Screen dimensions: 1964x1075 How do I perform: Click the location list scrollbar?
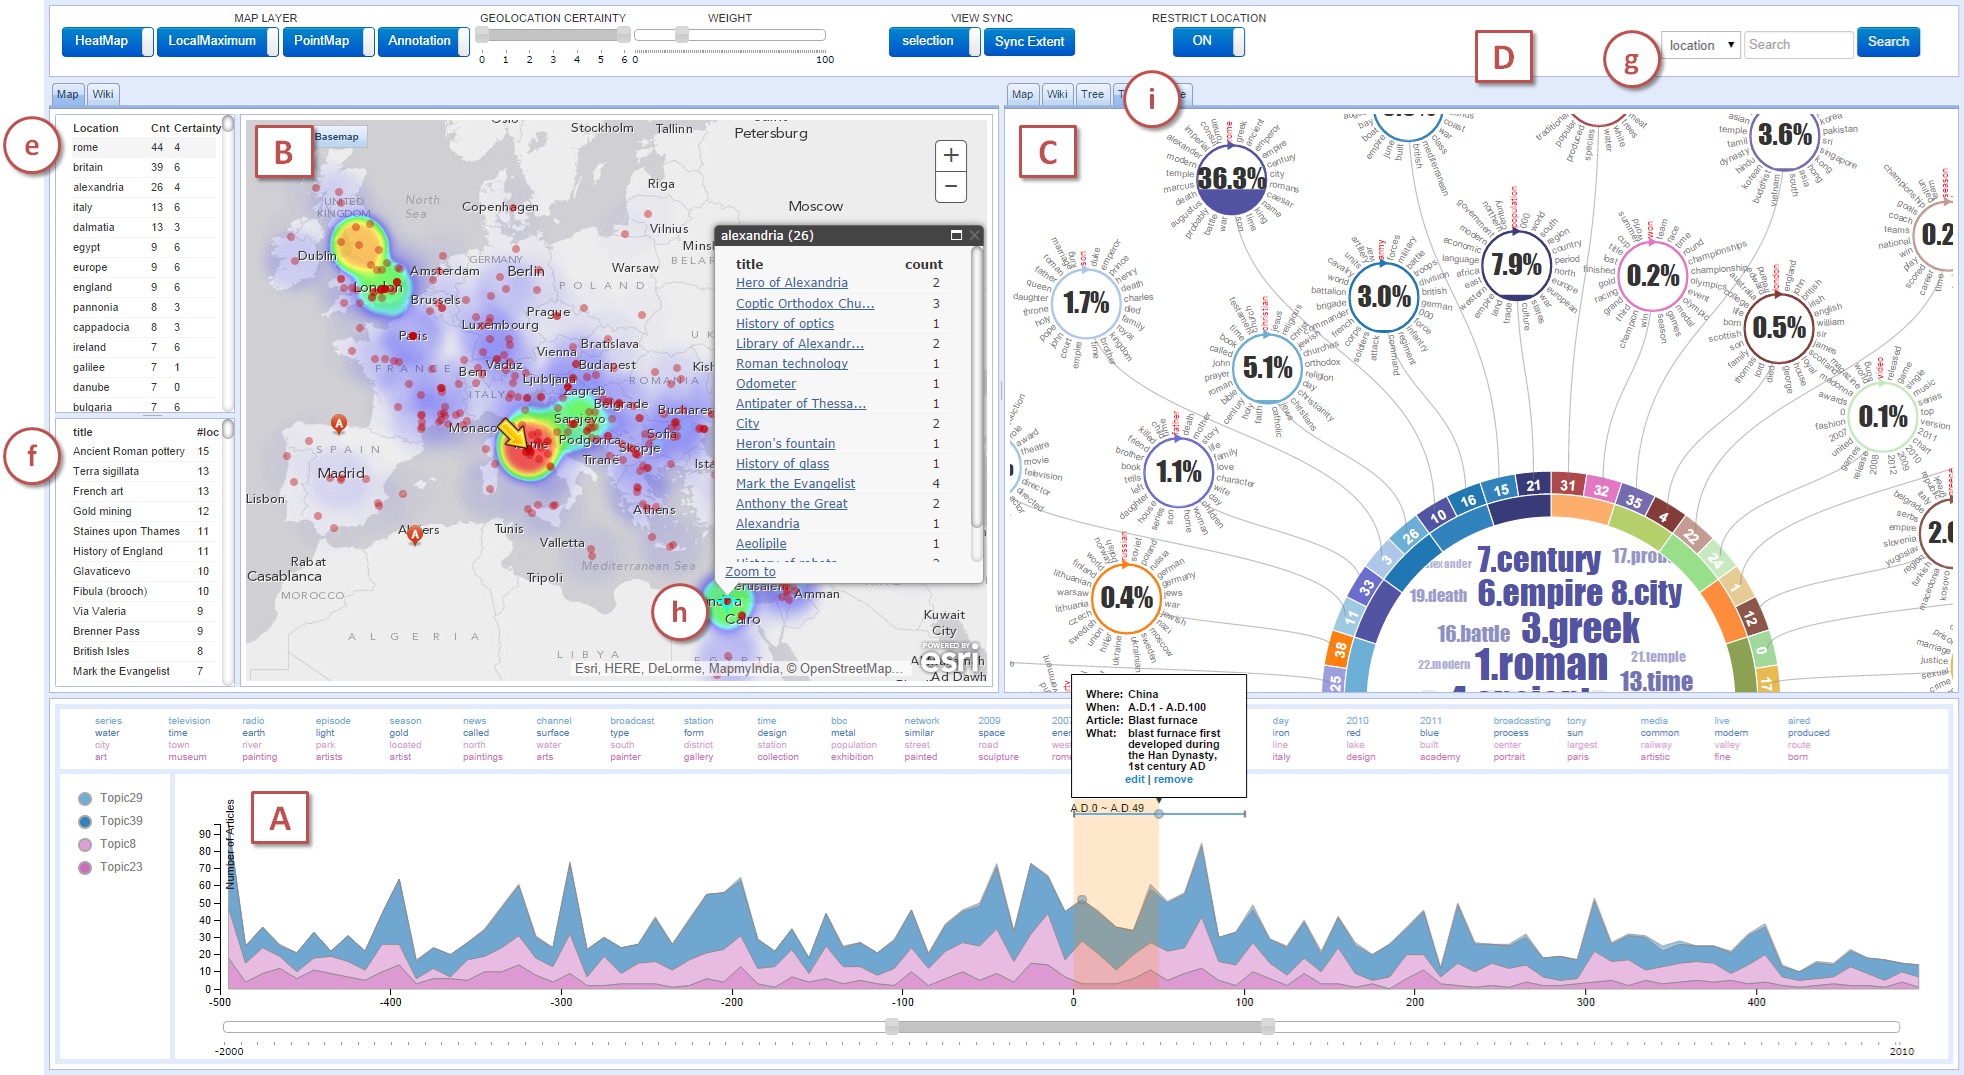pyautogui.click(x=228, y=123)
